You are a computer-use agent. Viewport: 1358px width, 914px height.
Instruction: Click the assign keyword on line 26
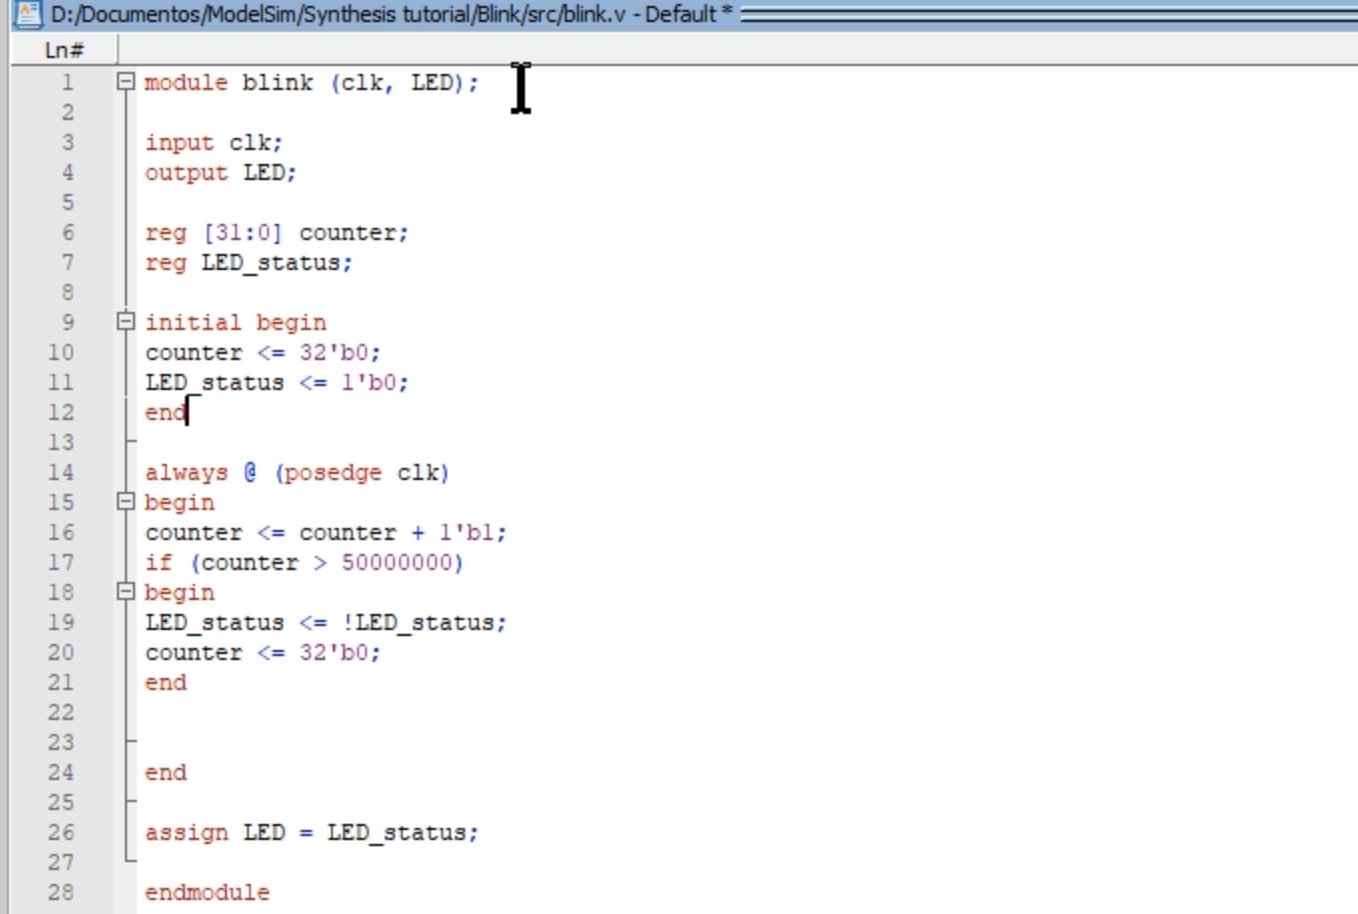point(186,833)
